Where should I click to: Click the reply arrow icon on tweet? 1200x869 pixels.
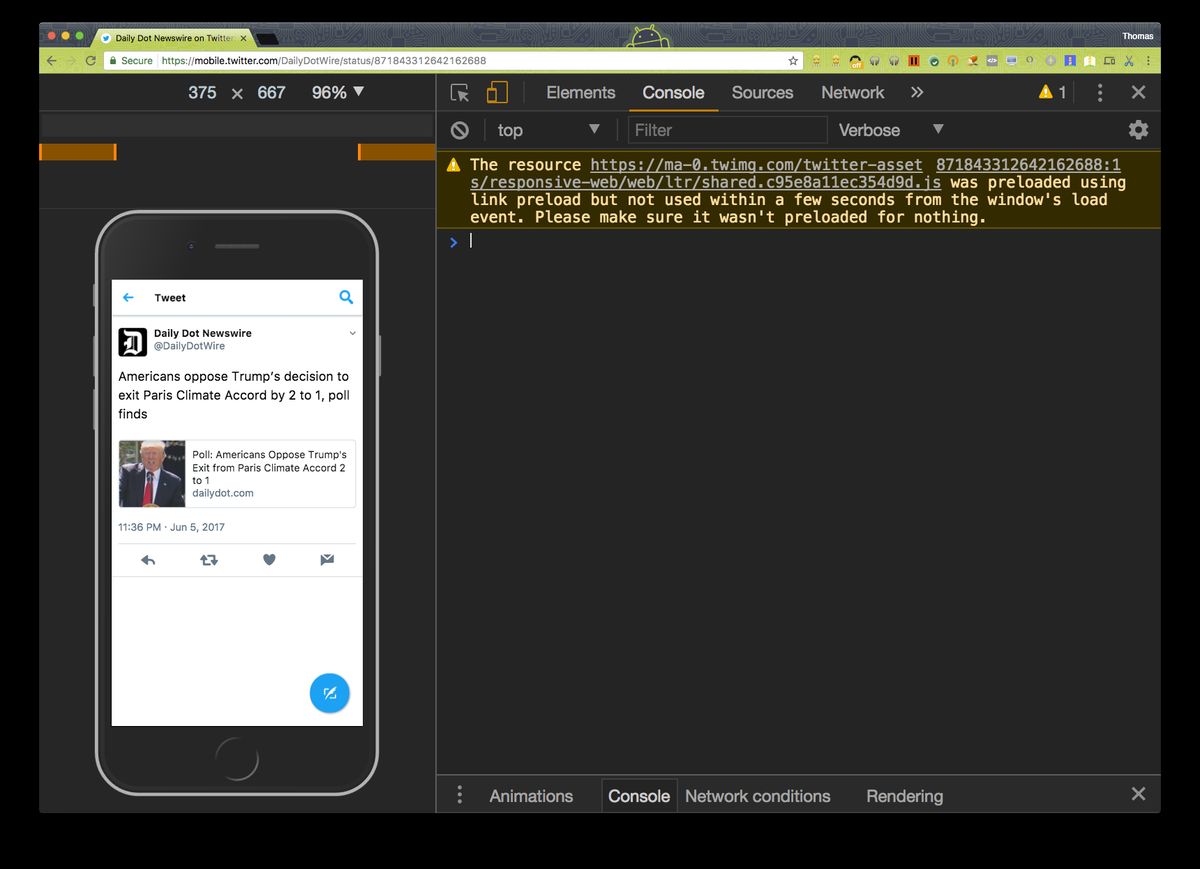click(148, 560)
